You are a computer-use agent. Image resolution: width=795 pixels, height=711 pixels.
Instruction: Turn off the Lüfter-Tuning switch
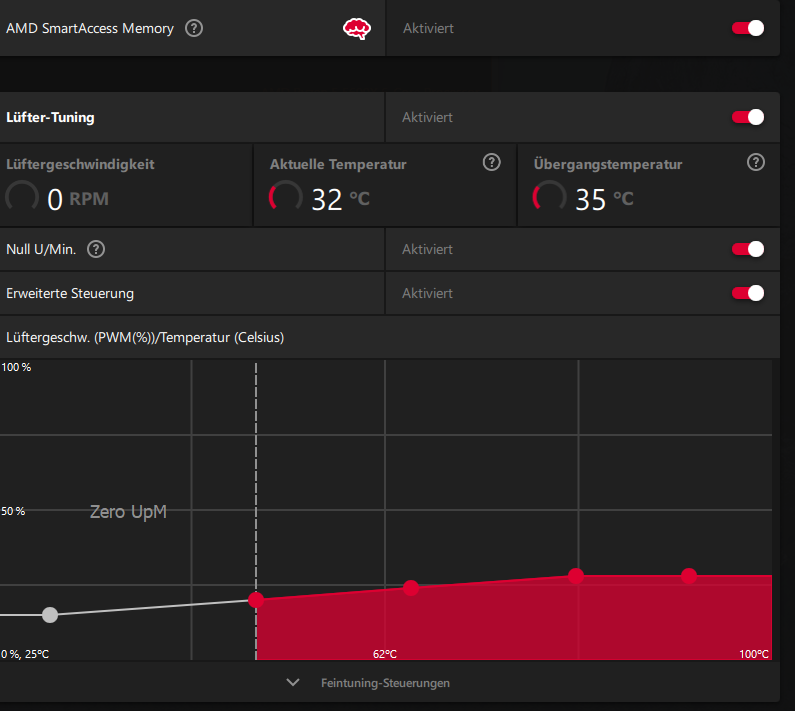tap(748, 117)
